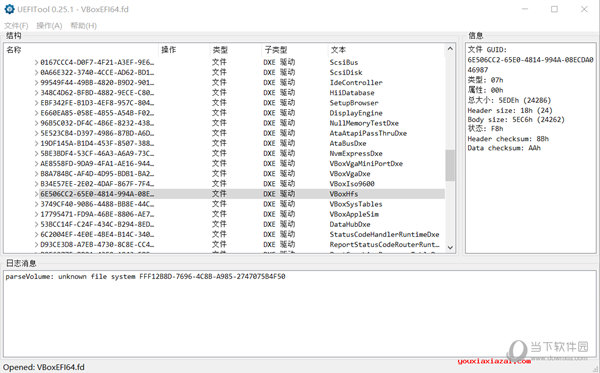
Task: Expand the VBoxIso9600 tree row
Action: [36, 184]
